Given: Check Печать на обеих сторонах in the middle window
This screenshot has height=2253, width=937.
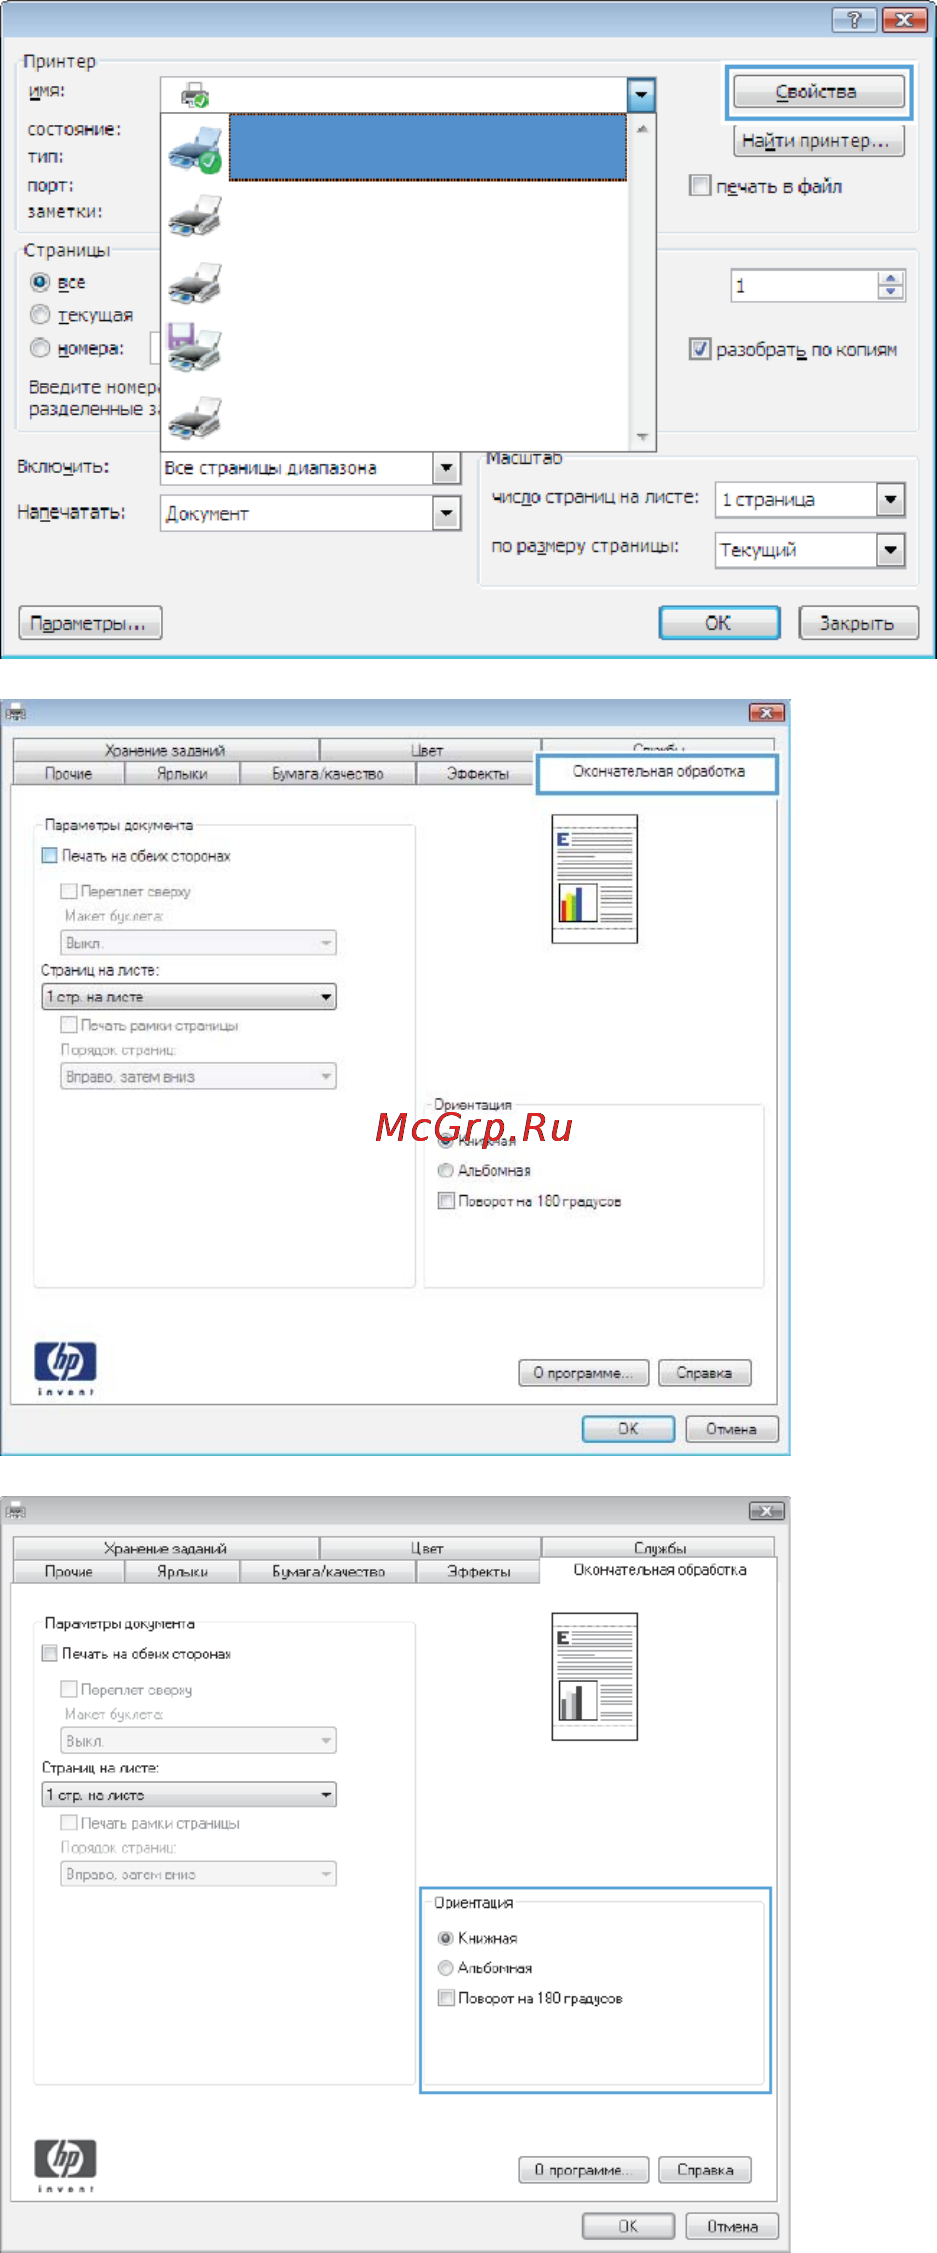Looking at the screenshot, I should (50, 856).
